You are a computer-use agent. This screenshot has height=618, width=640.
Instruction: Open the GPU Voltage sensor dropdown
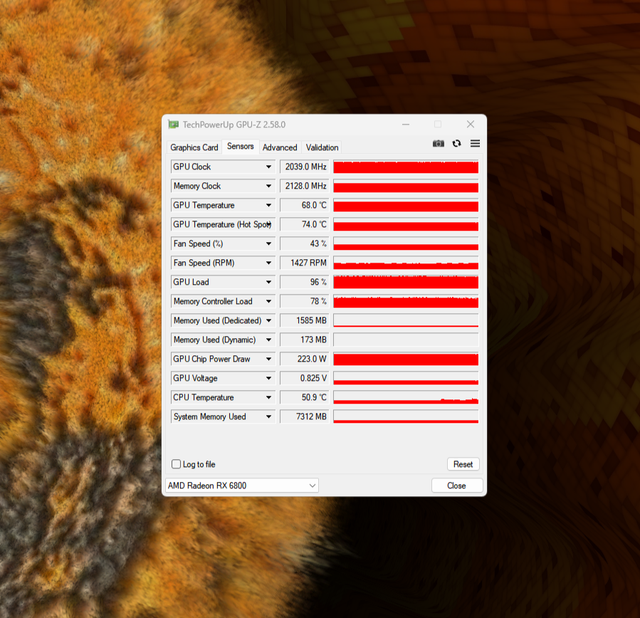pos(269,378)
